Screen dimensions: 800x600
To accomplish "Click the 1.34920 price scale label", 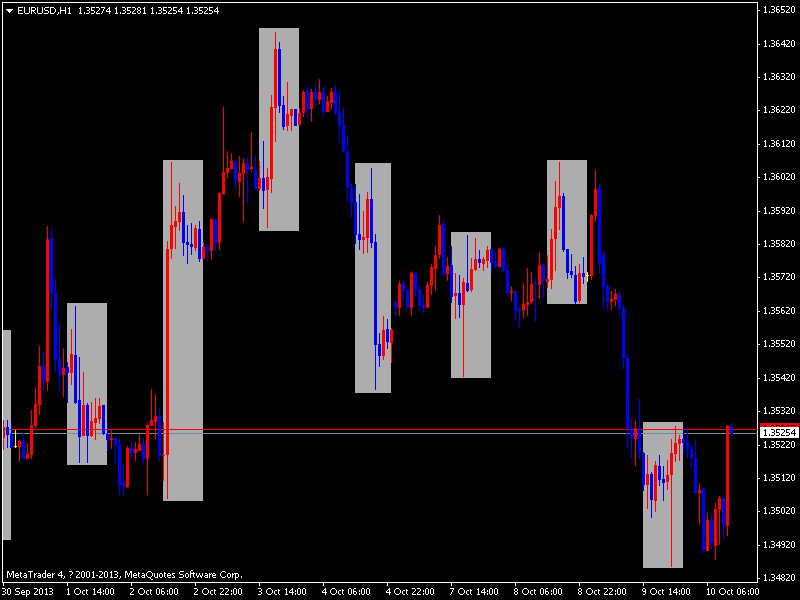I will (779, 545).
